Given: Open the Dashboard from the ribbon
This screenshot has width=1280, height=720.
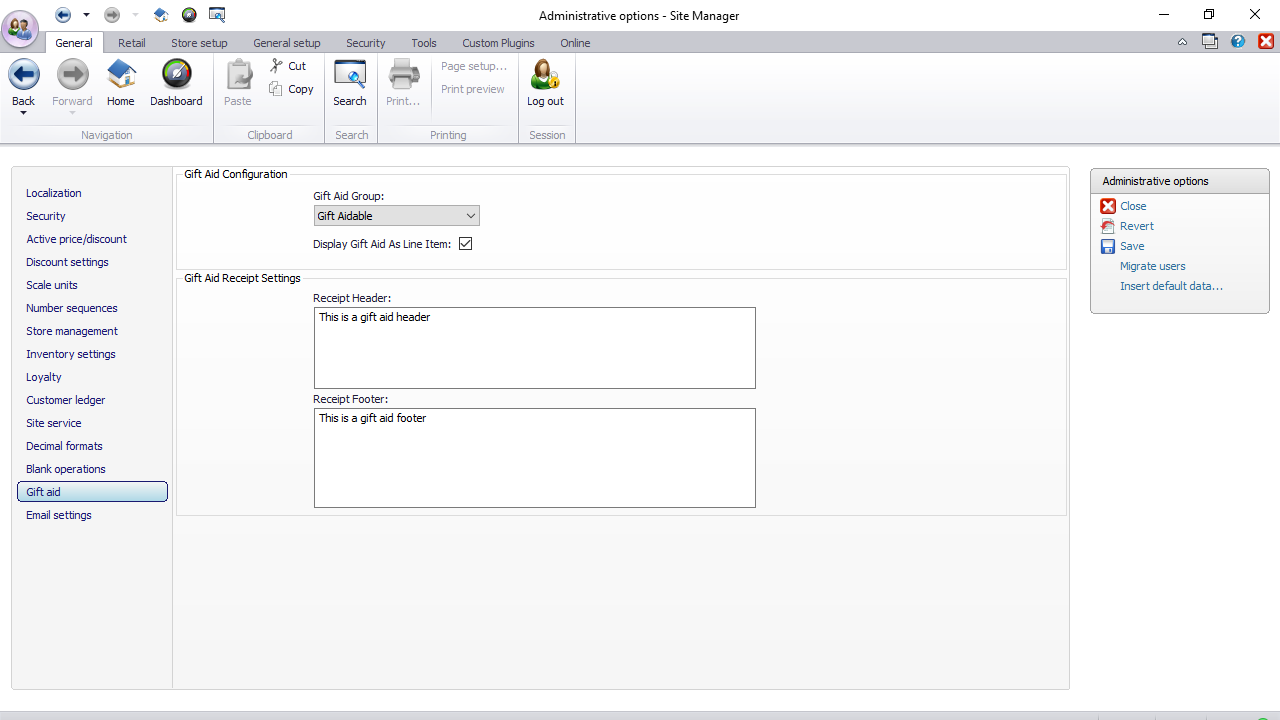Looking at the screenshot, I should pos(176,76).
